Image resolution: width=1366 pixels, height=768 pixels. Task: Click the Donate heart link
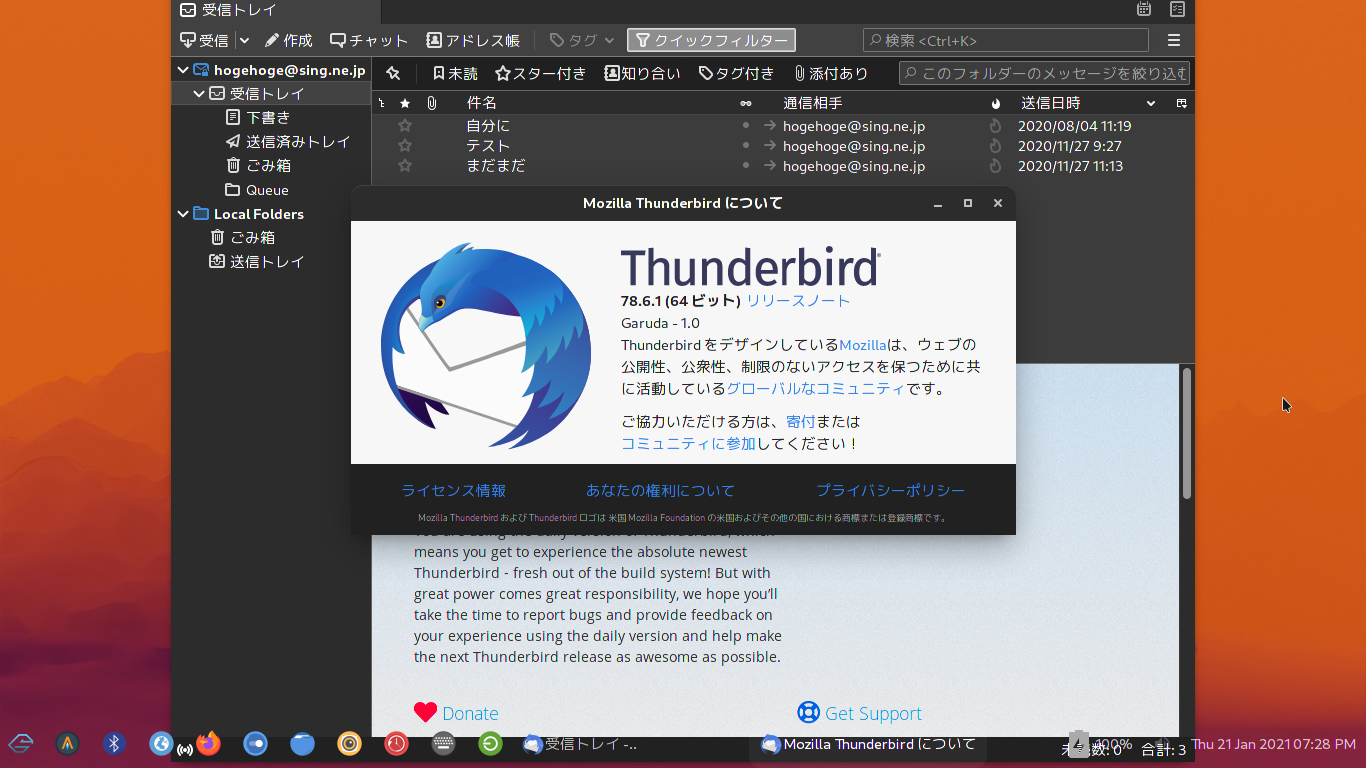pyautogui.click(x=456, y=713)
